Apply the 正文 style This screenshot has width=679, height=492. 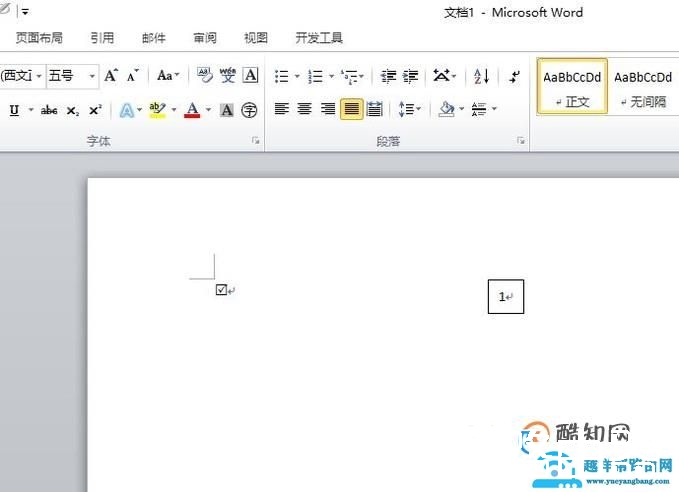[x=572, y=87]
